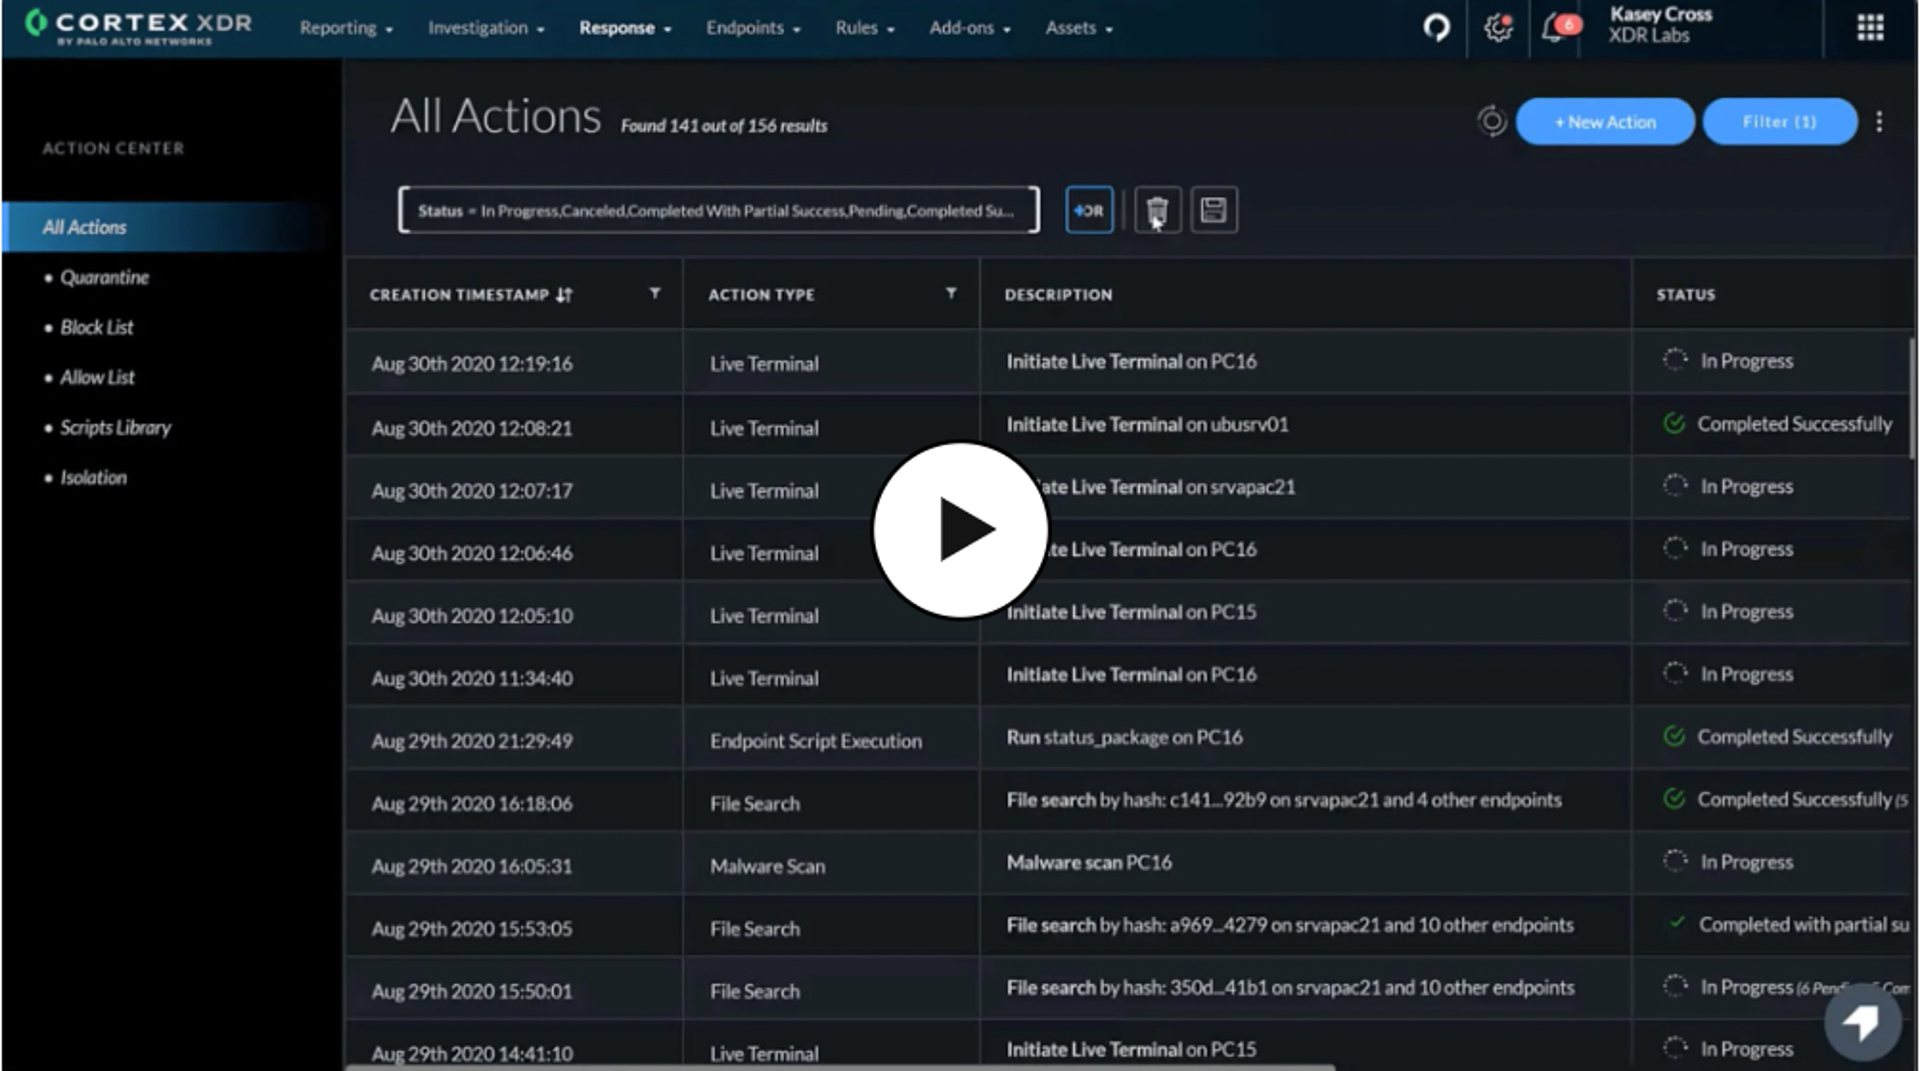Open the settings gear icon

click(x=1497, y=27)
